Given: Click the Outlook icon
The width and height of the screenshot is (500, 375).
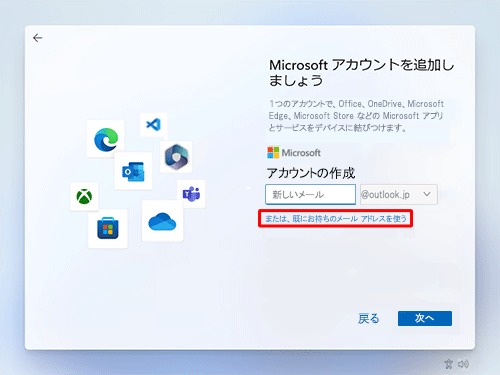Looking at the screenshot, I should tap(133, 172).
